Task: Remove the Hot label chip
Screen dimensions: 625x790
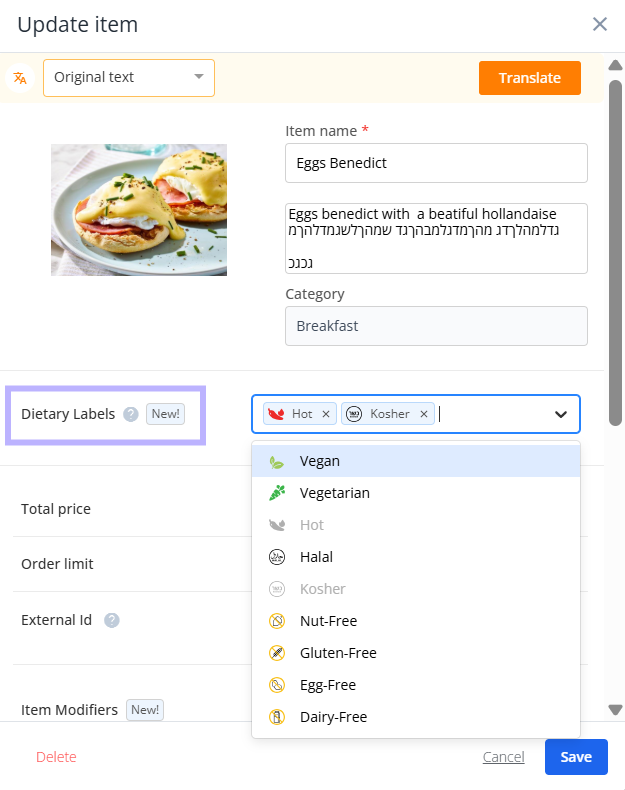Action: coord(326,414)
